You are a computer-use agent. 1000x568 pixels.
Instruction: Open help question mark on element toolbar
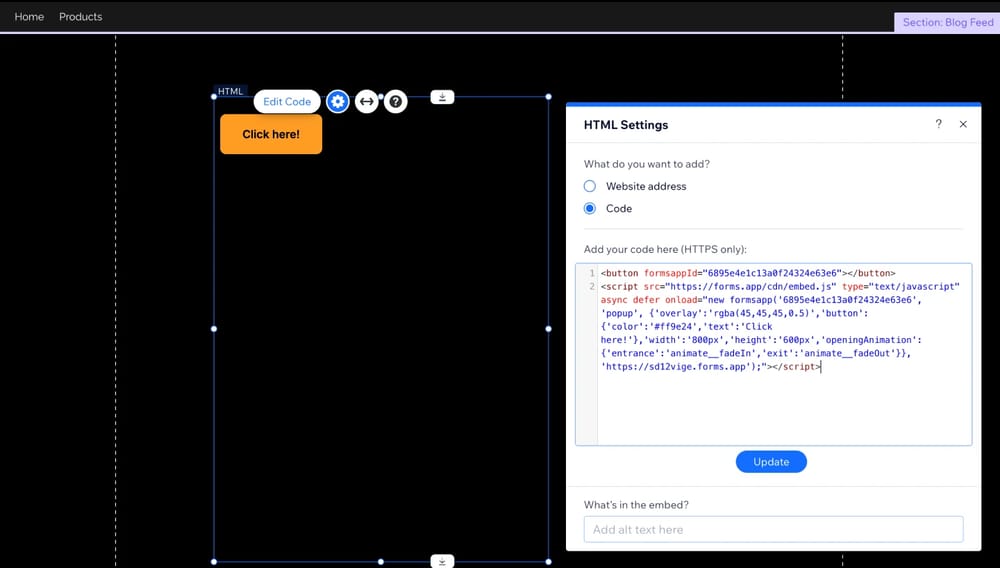[x=395, y=101]
